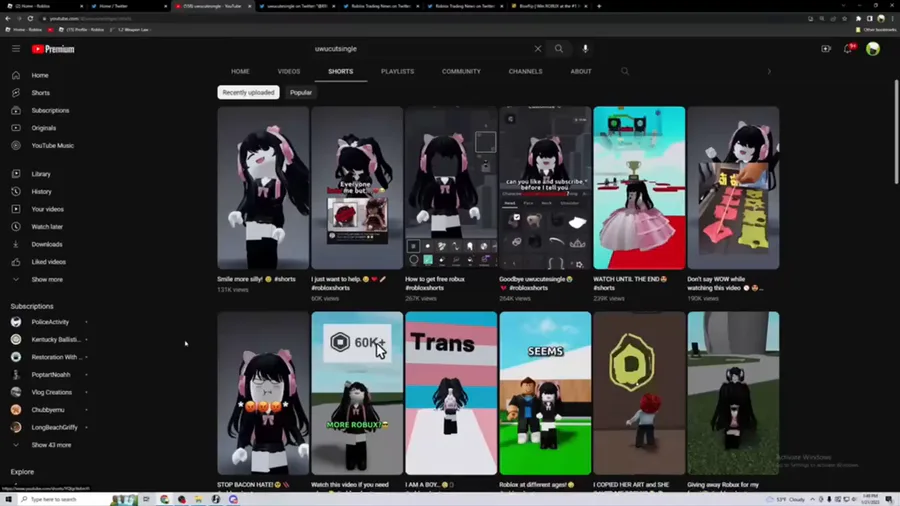Switch to the CHANNELS channel tab
The height and width of the screenshot is (506, 900).
(525, 72)
